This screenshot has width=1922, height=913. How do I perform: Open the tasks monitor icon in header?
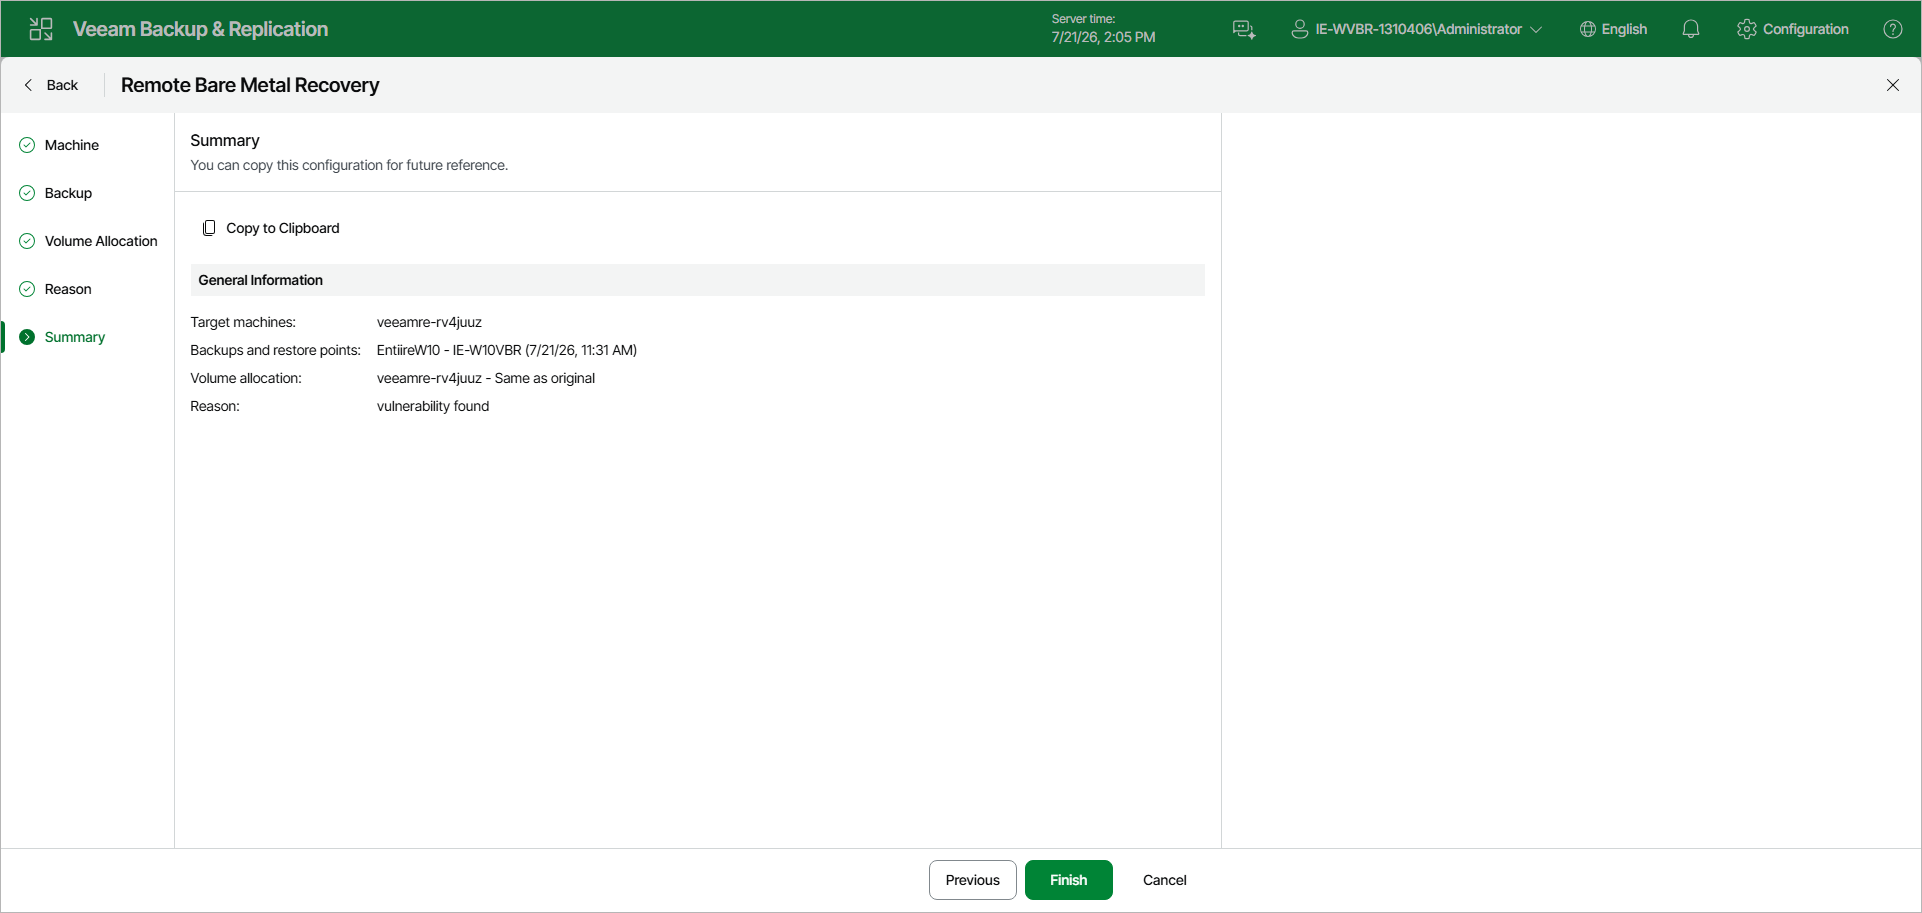click(1244, 29)
